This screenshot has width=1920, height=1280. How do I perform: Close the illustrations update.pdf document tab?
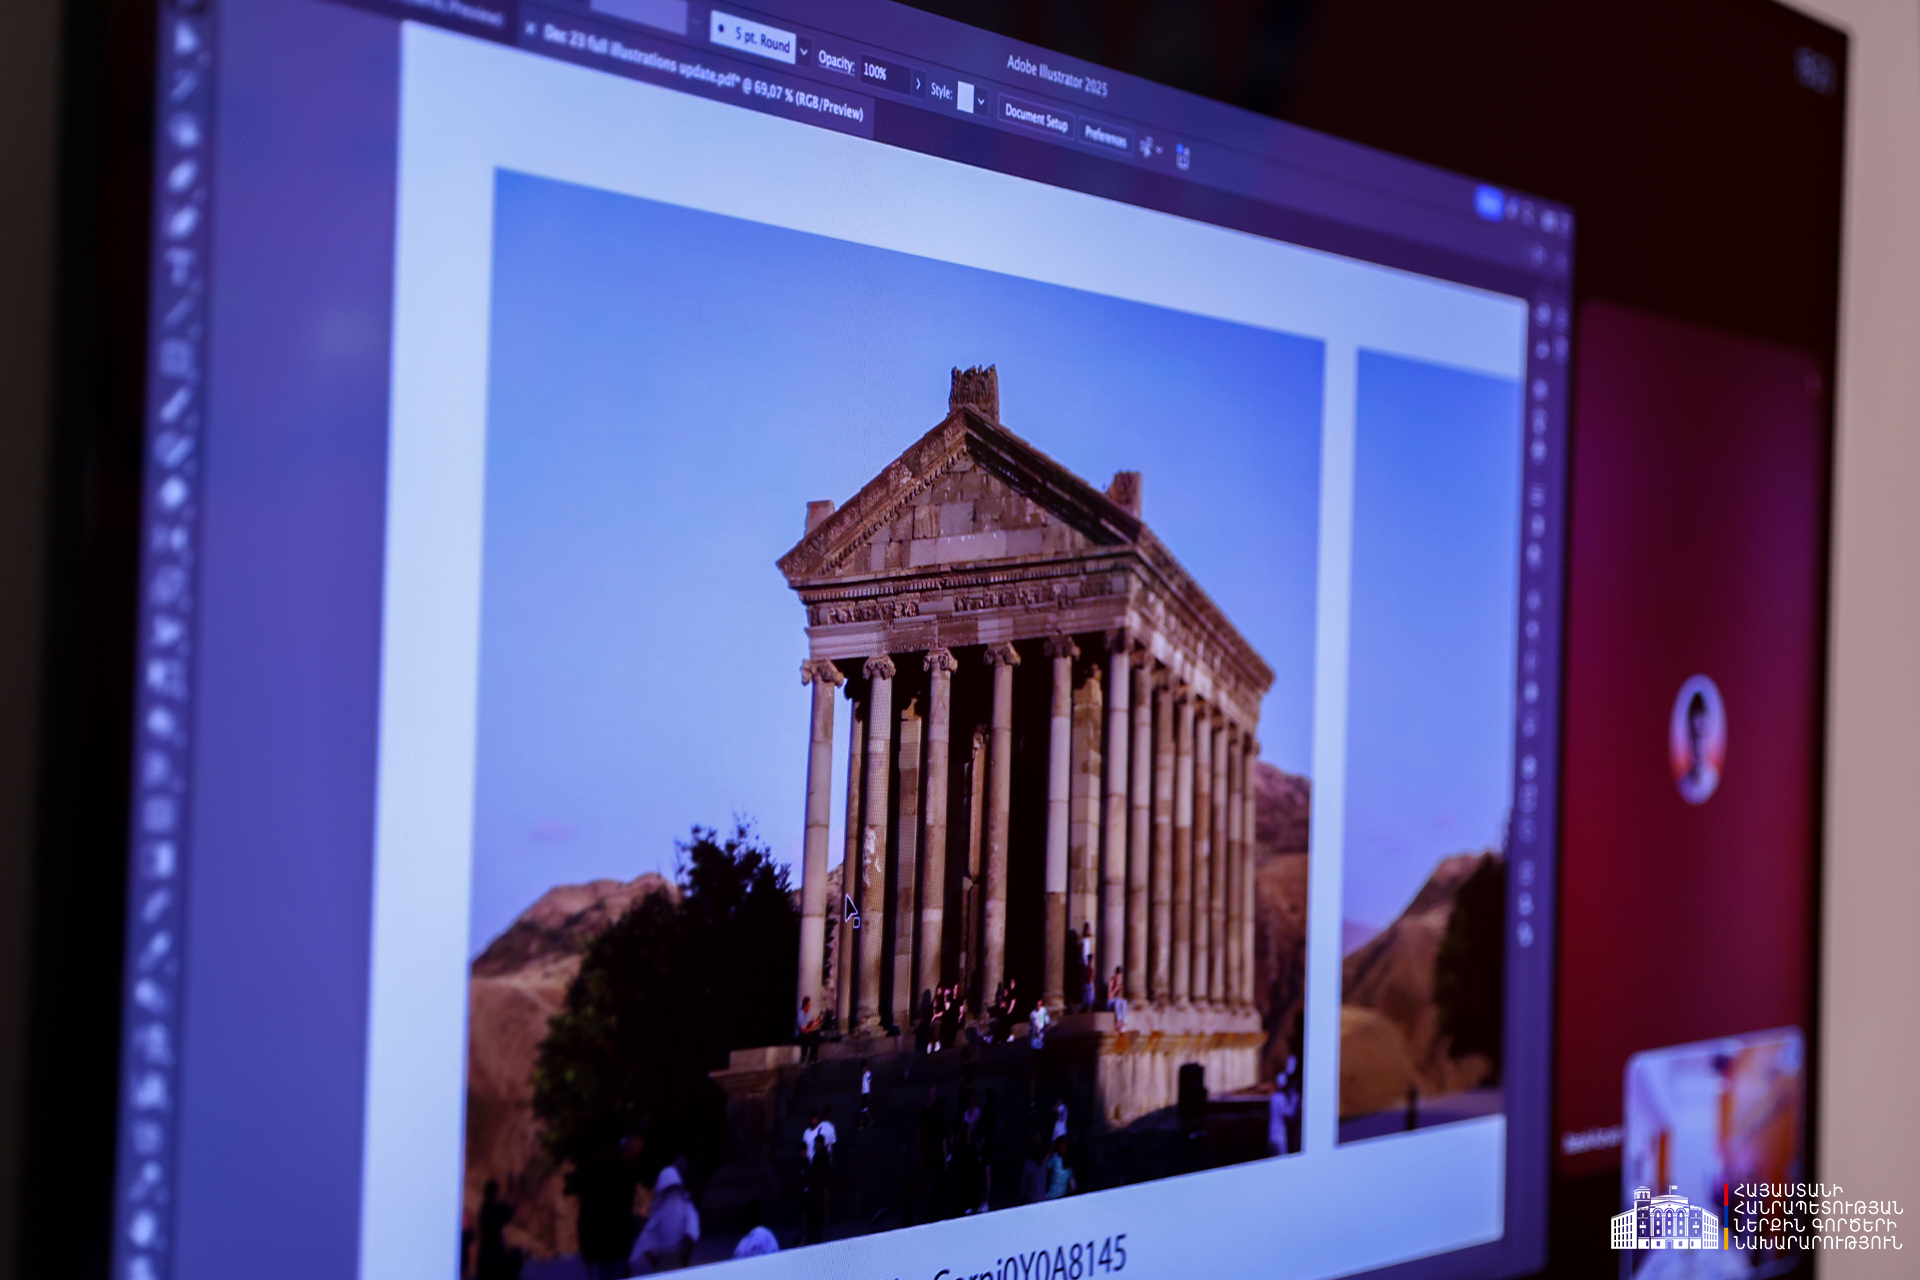point(530,29)
